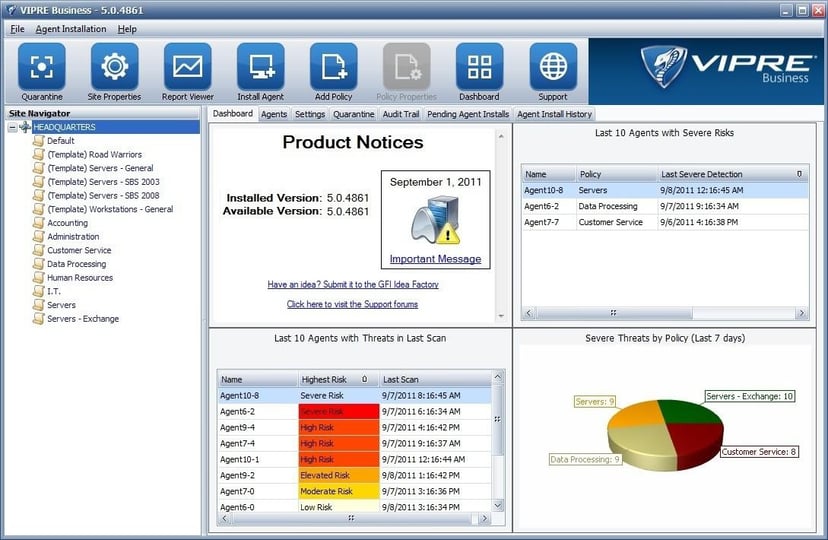Click the Site Properties gear icon
Screen dimensions: 828x540
coord(114,67)
